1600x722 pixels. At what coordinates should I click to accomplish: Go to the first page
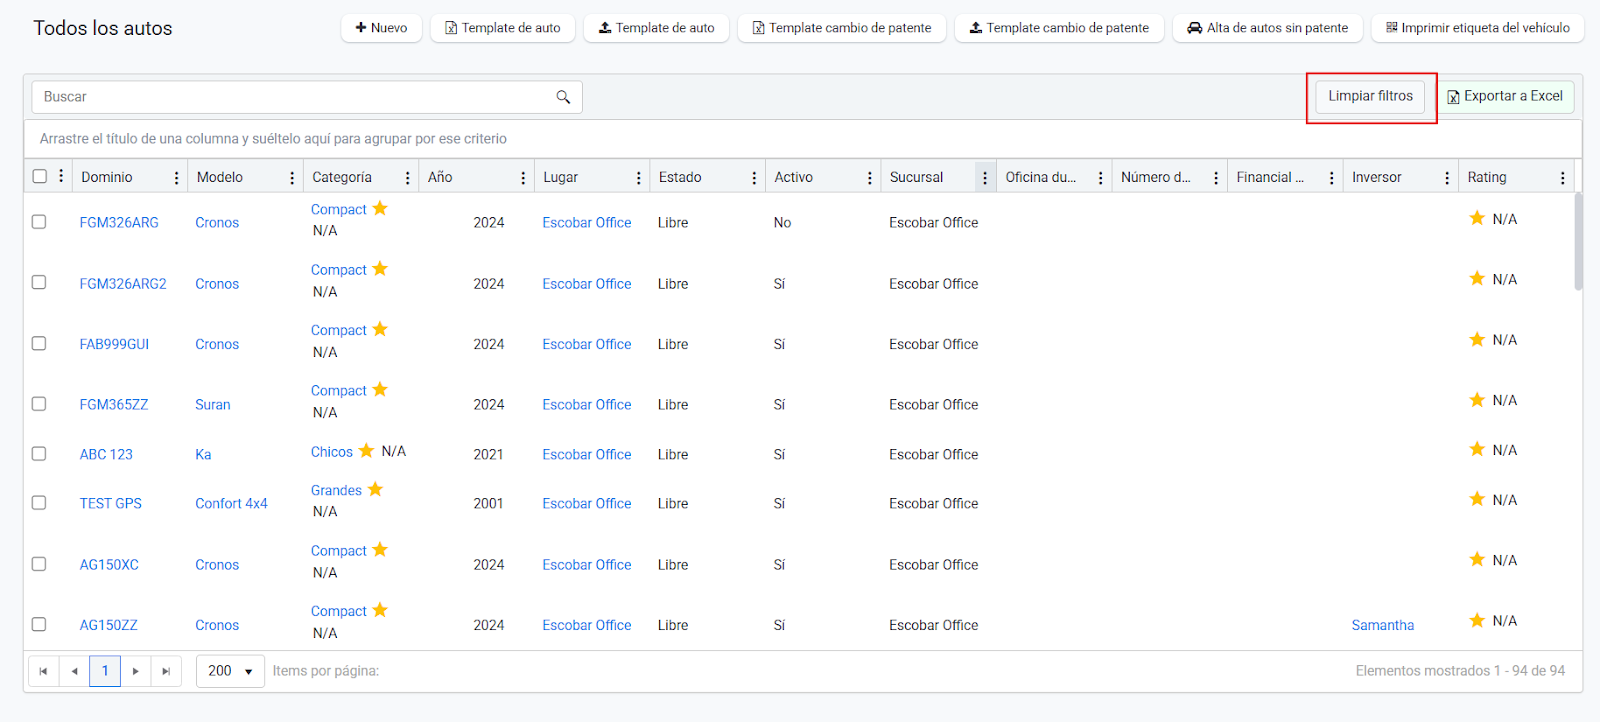43,671
